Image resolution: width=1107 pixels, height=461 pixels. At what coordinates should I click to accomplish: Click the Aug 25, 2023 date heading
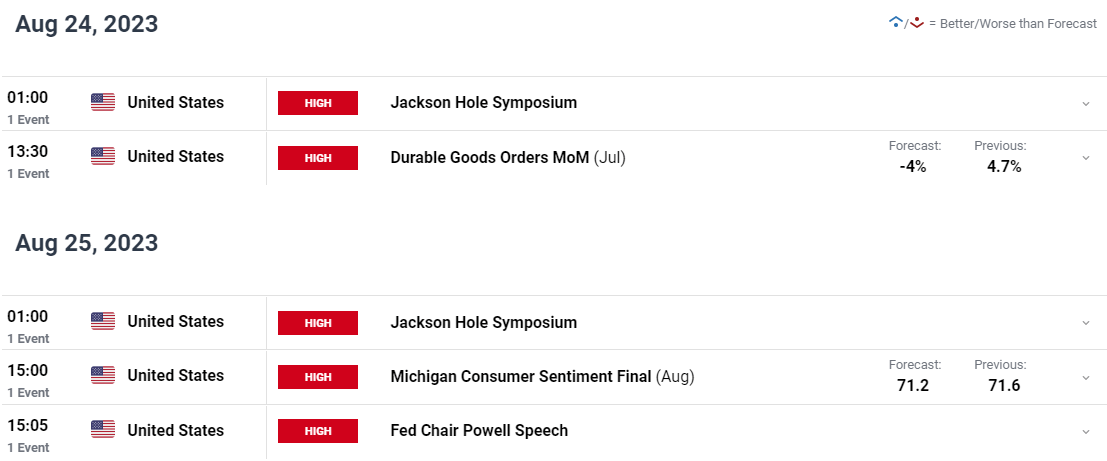[x=87, y=243]
